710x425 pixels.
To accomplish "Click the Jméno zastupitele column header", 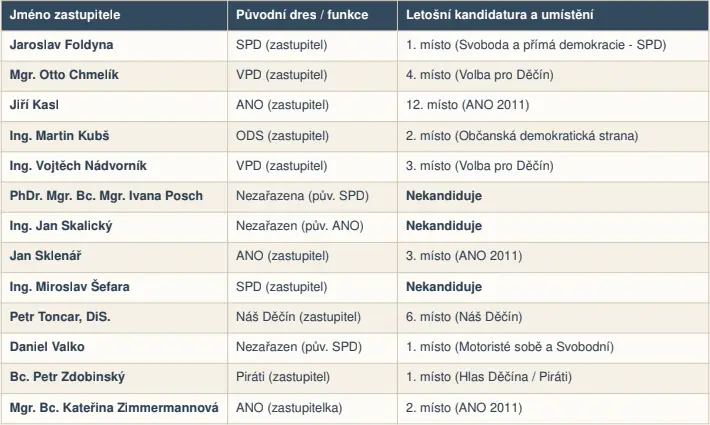I will (65, 15).
